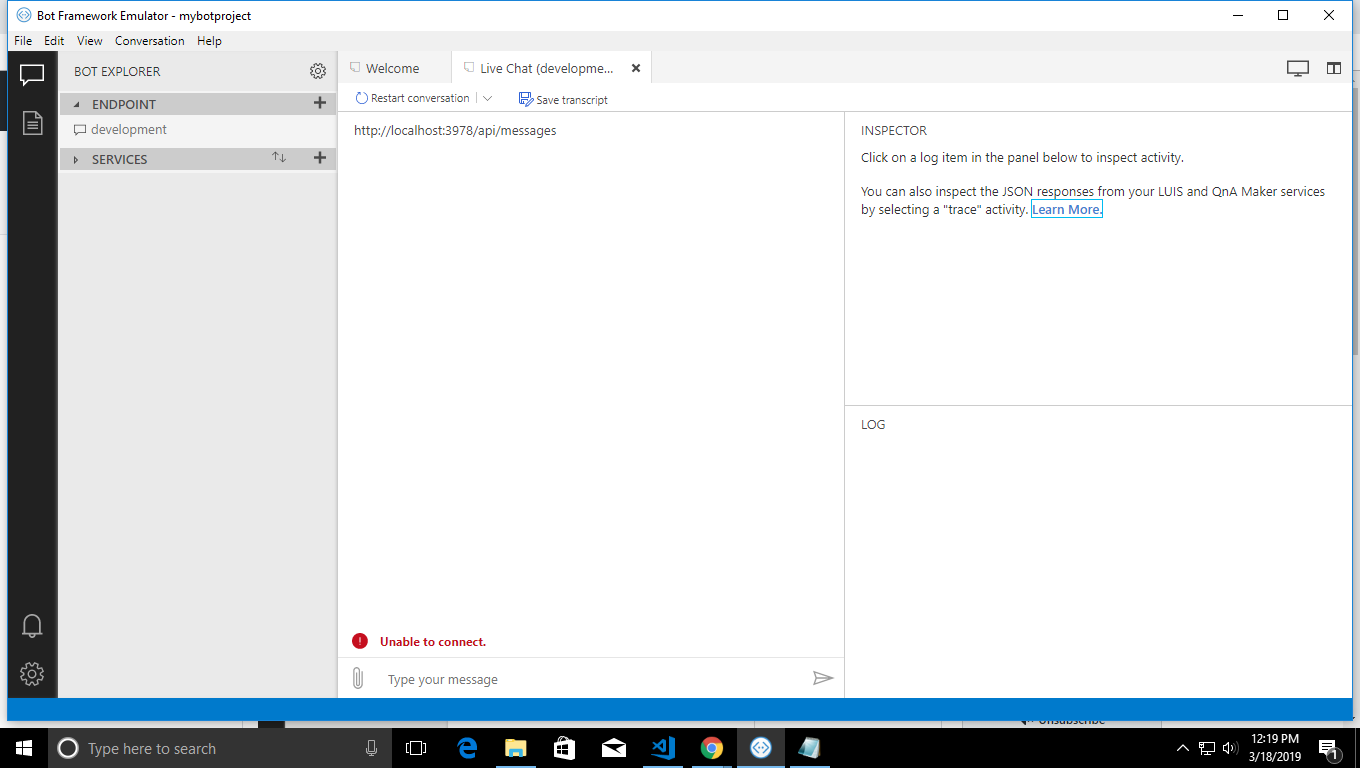Expand the SERVICES section

click(77, 158)
